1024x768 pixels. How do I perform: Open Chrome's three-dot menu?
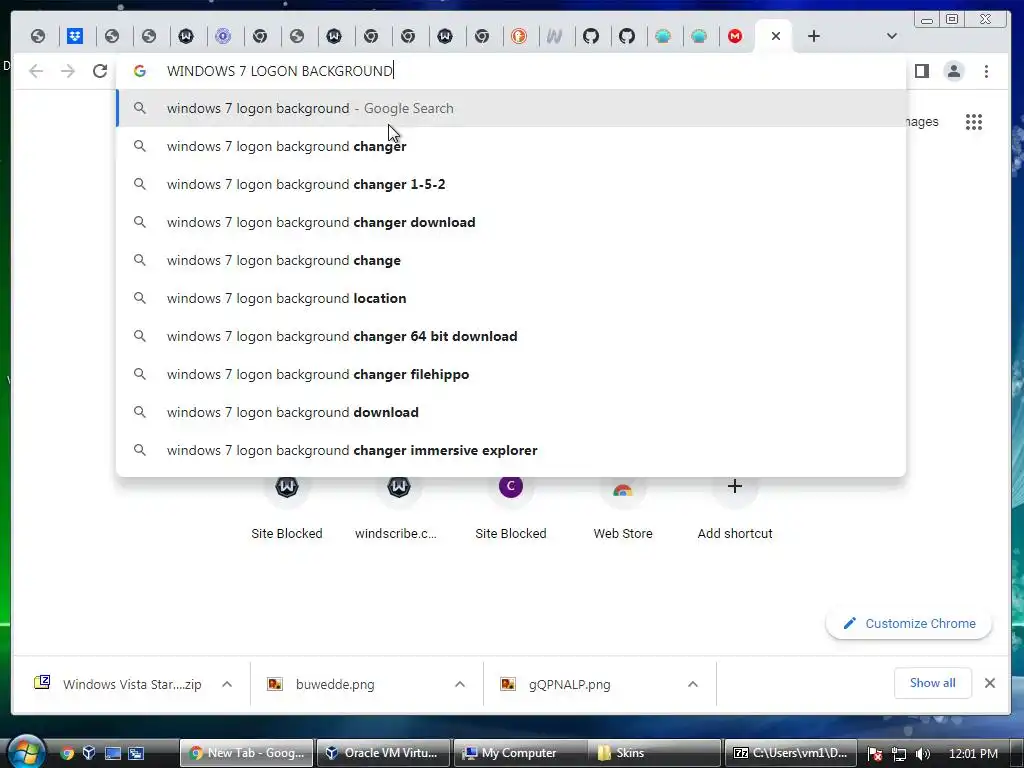pos(986,71)
